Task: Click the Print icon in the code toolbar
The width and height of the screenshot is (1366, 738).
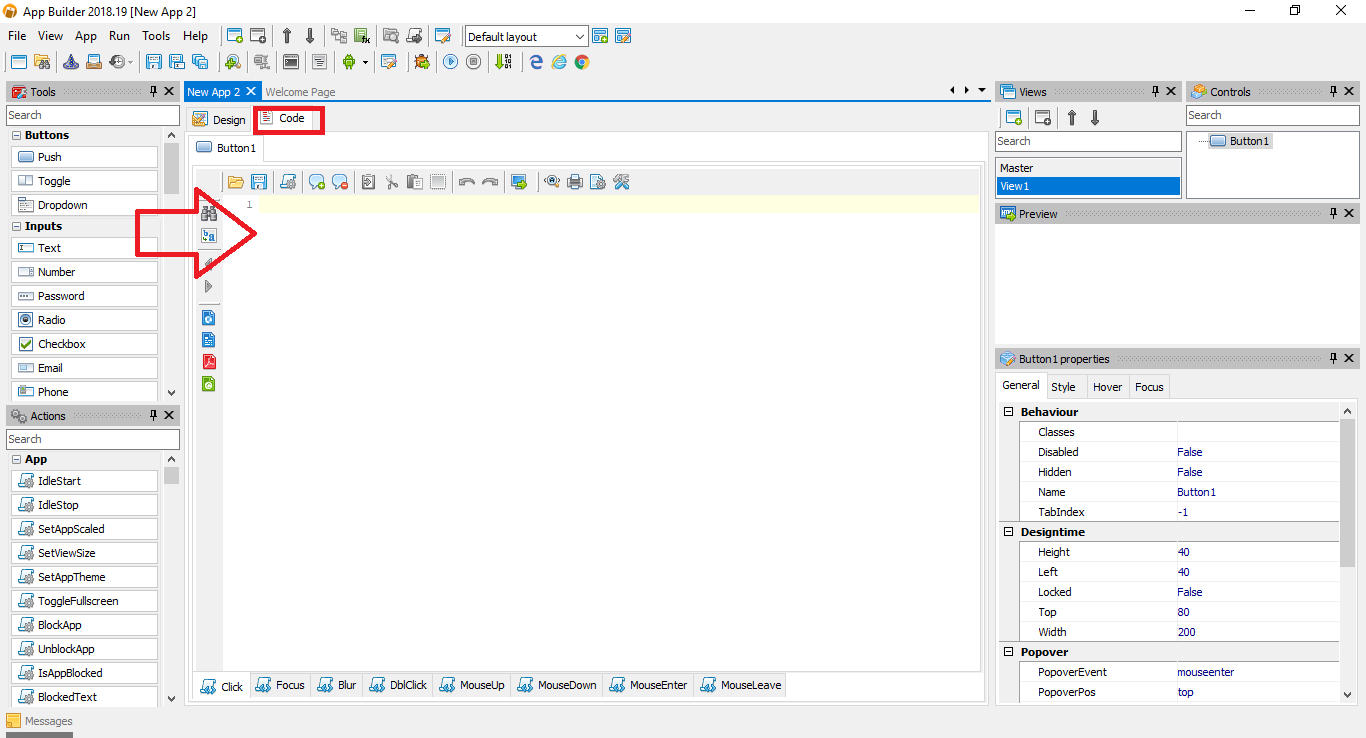Action: click(575, 181)
